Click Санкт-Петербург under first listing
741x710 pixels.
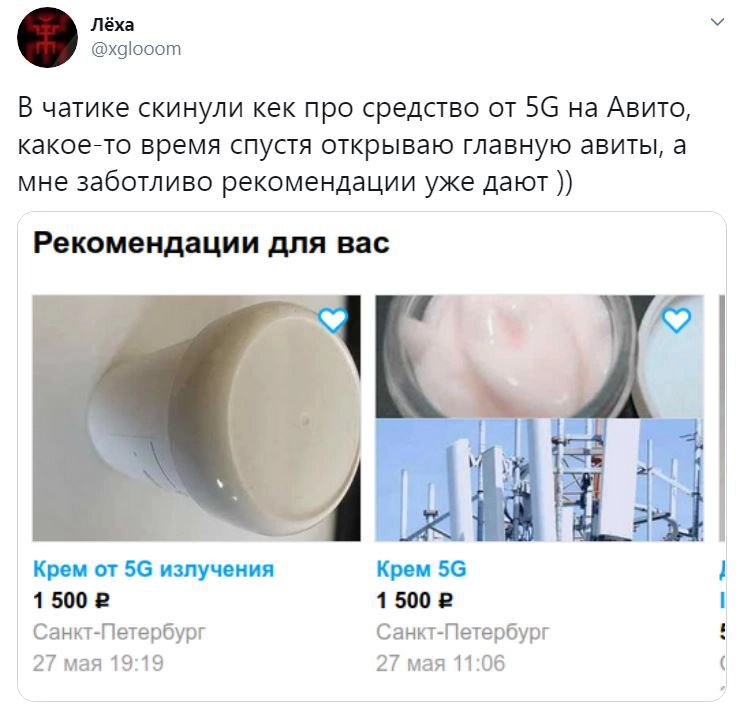120,632
